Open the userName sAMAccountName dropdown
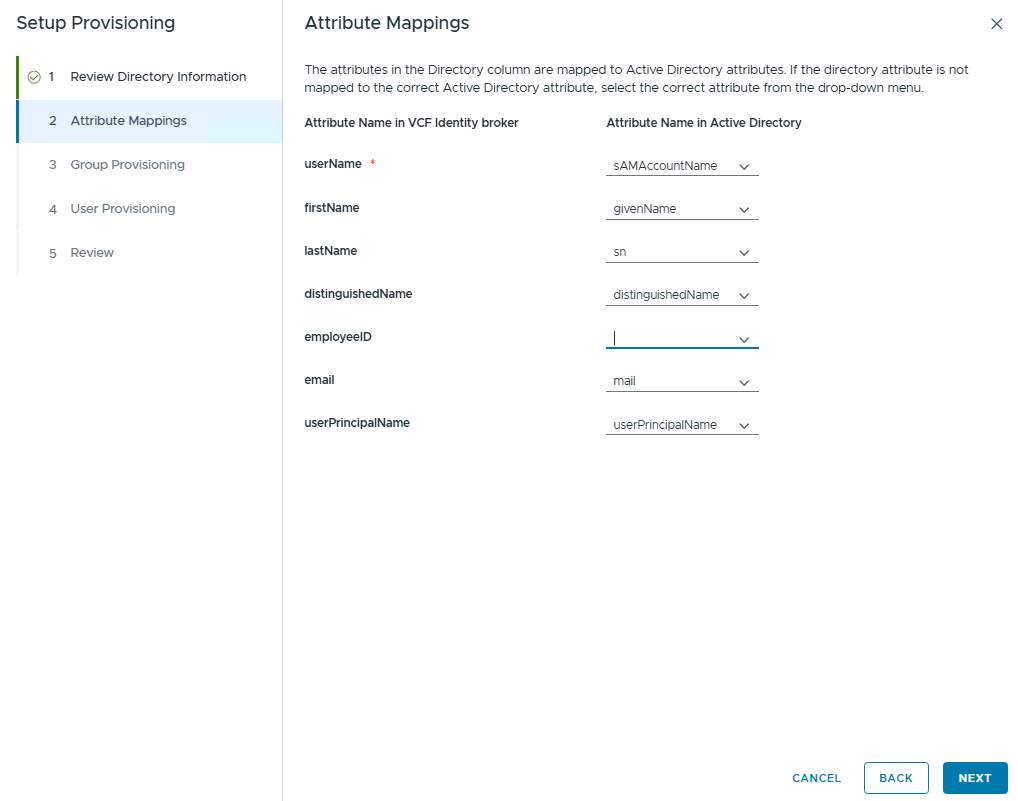Image resolution: width=1018 pixels, height=801 pixels. (682, 166)
